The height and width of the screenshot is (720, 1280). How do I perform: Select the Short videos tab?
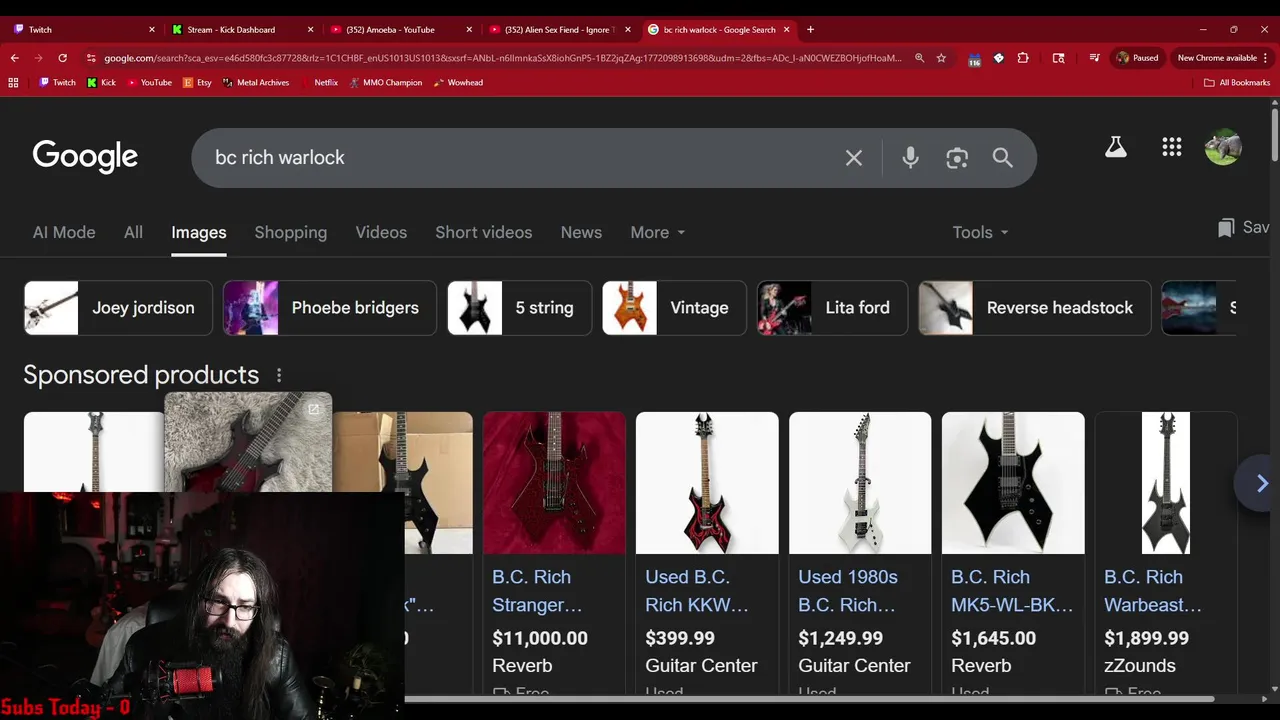[483, 232]
